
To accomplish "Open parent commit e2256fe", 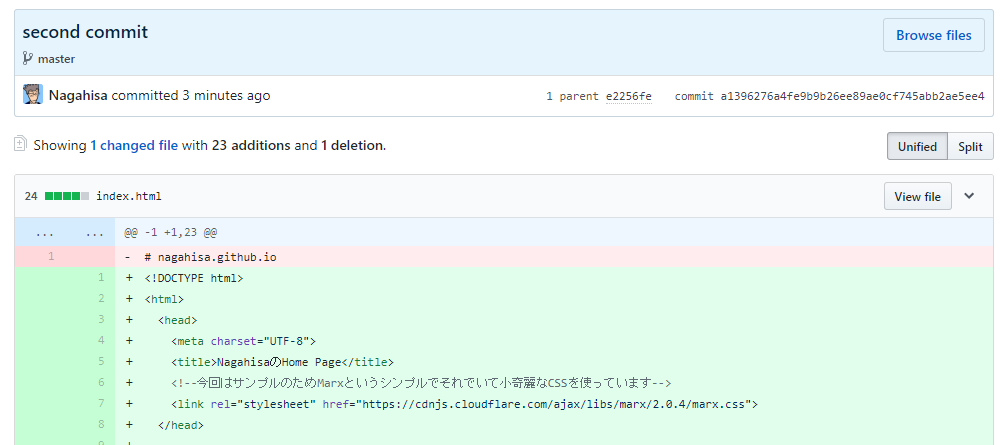I will pyautogui.click(x=628, y=96).
